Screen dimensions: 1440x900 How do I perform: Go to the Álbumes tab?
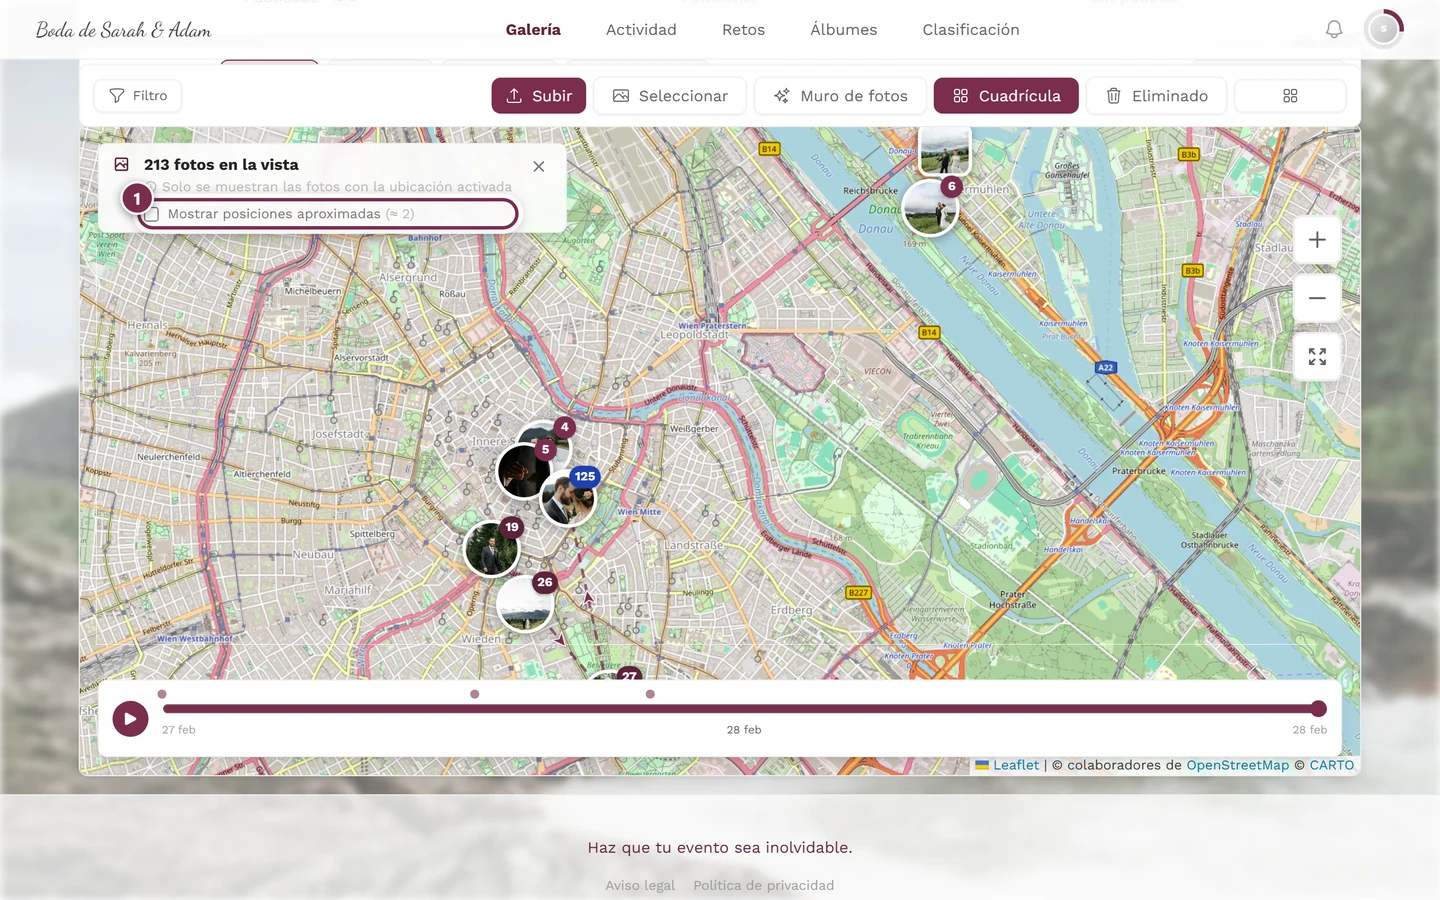tap(843, 30)
